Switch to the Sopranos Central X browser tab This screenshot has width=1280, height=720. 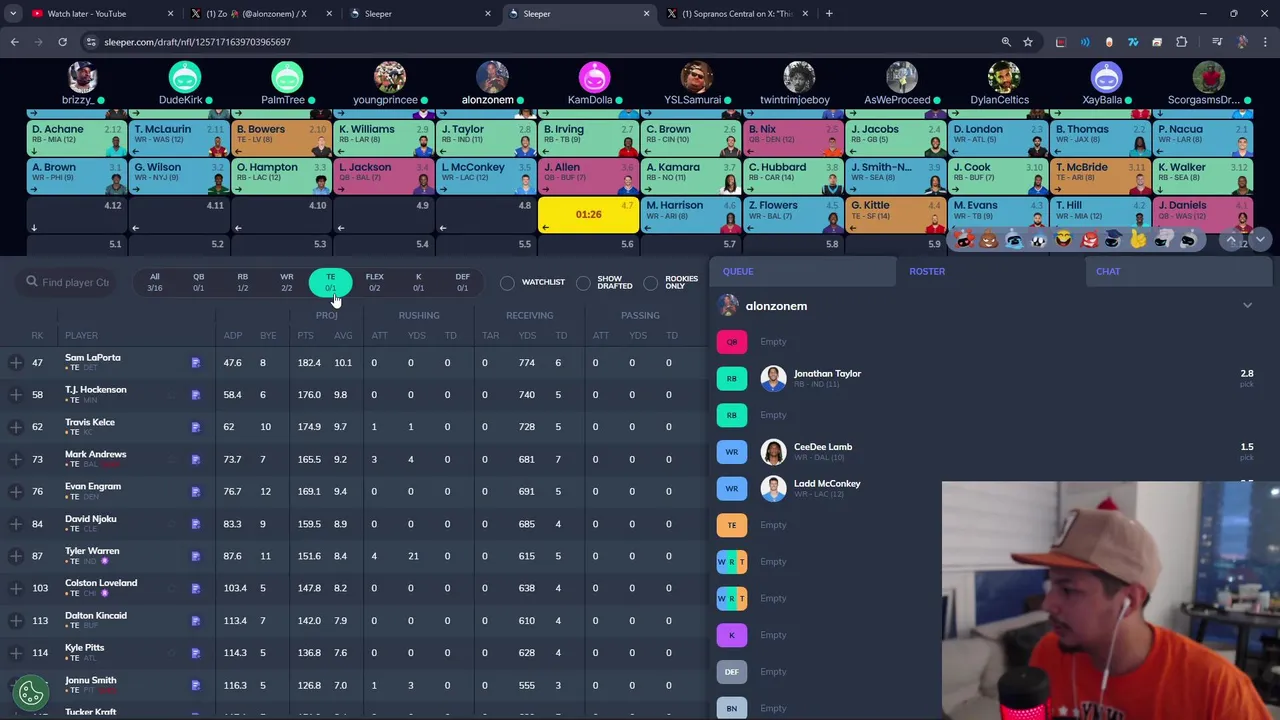click(738, 14)
